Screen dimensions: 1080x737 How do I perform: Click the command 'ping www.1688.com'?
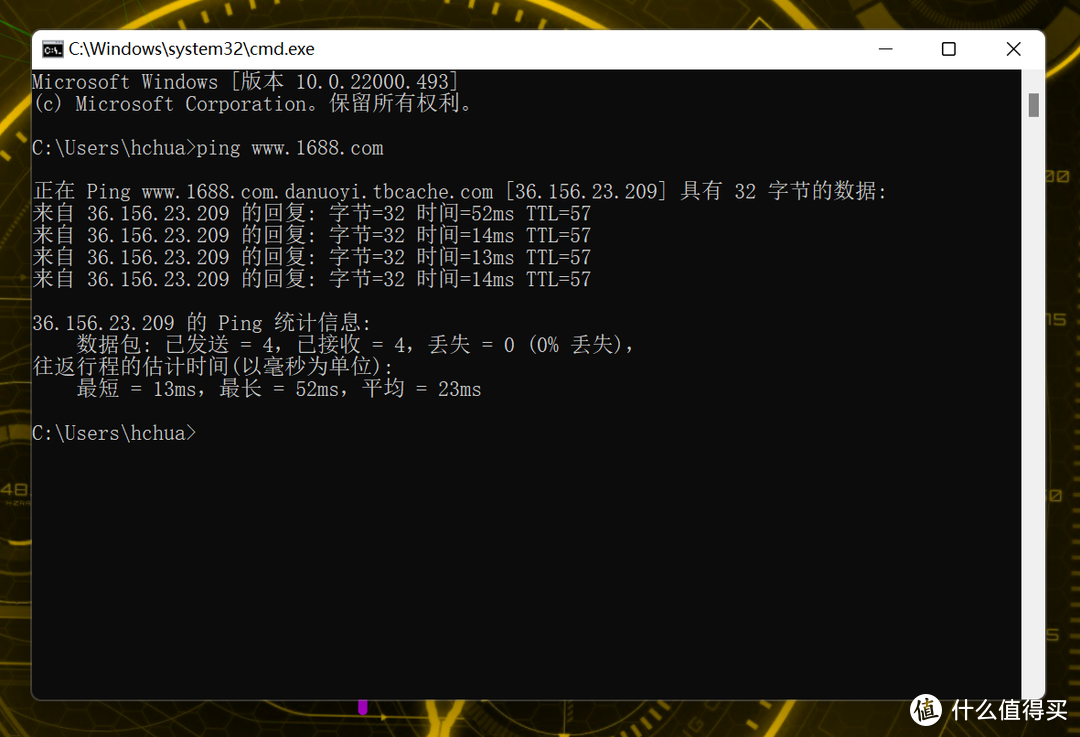290,148
